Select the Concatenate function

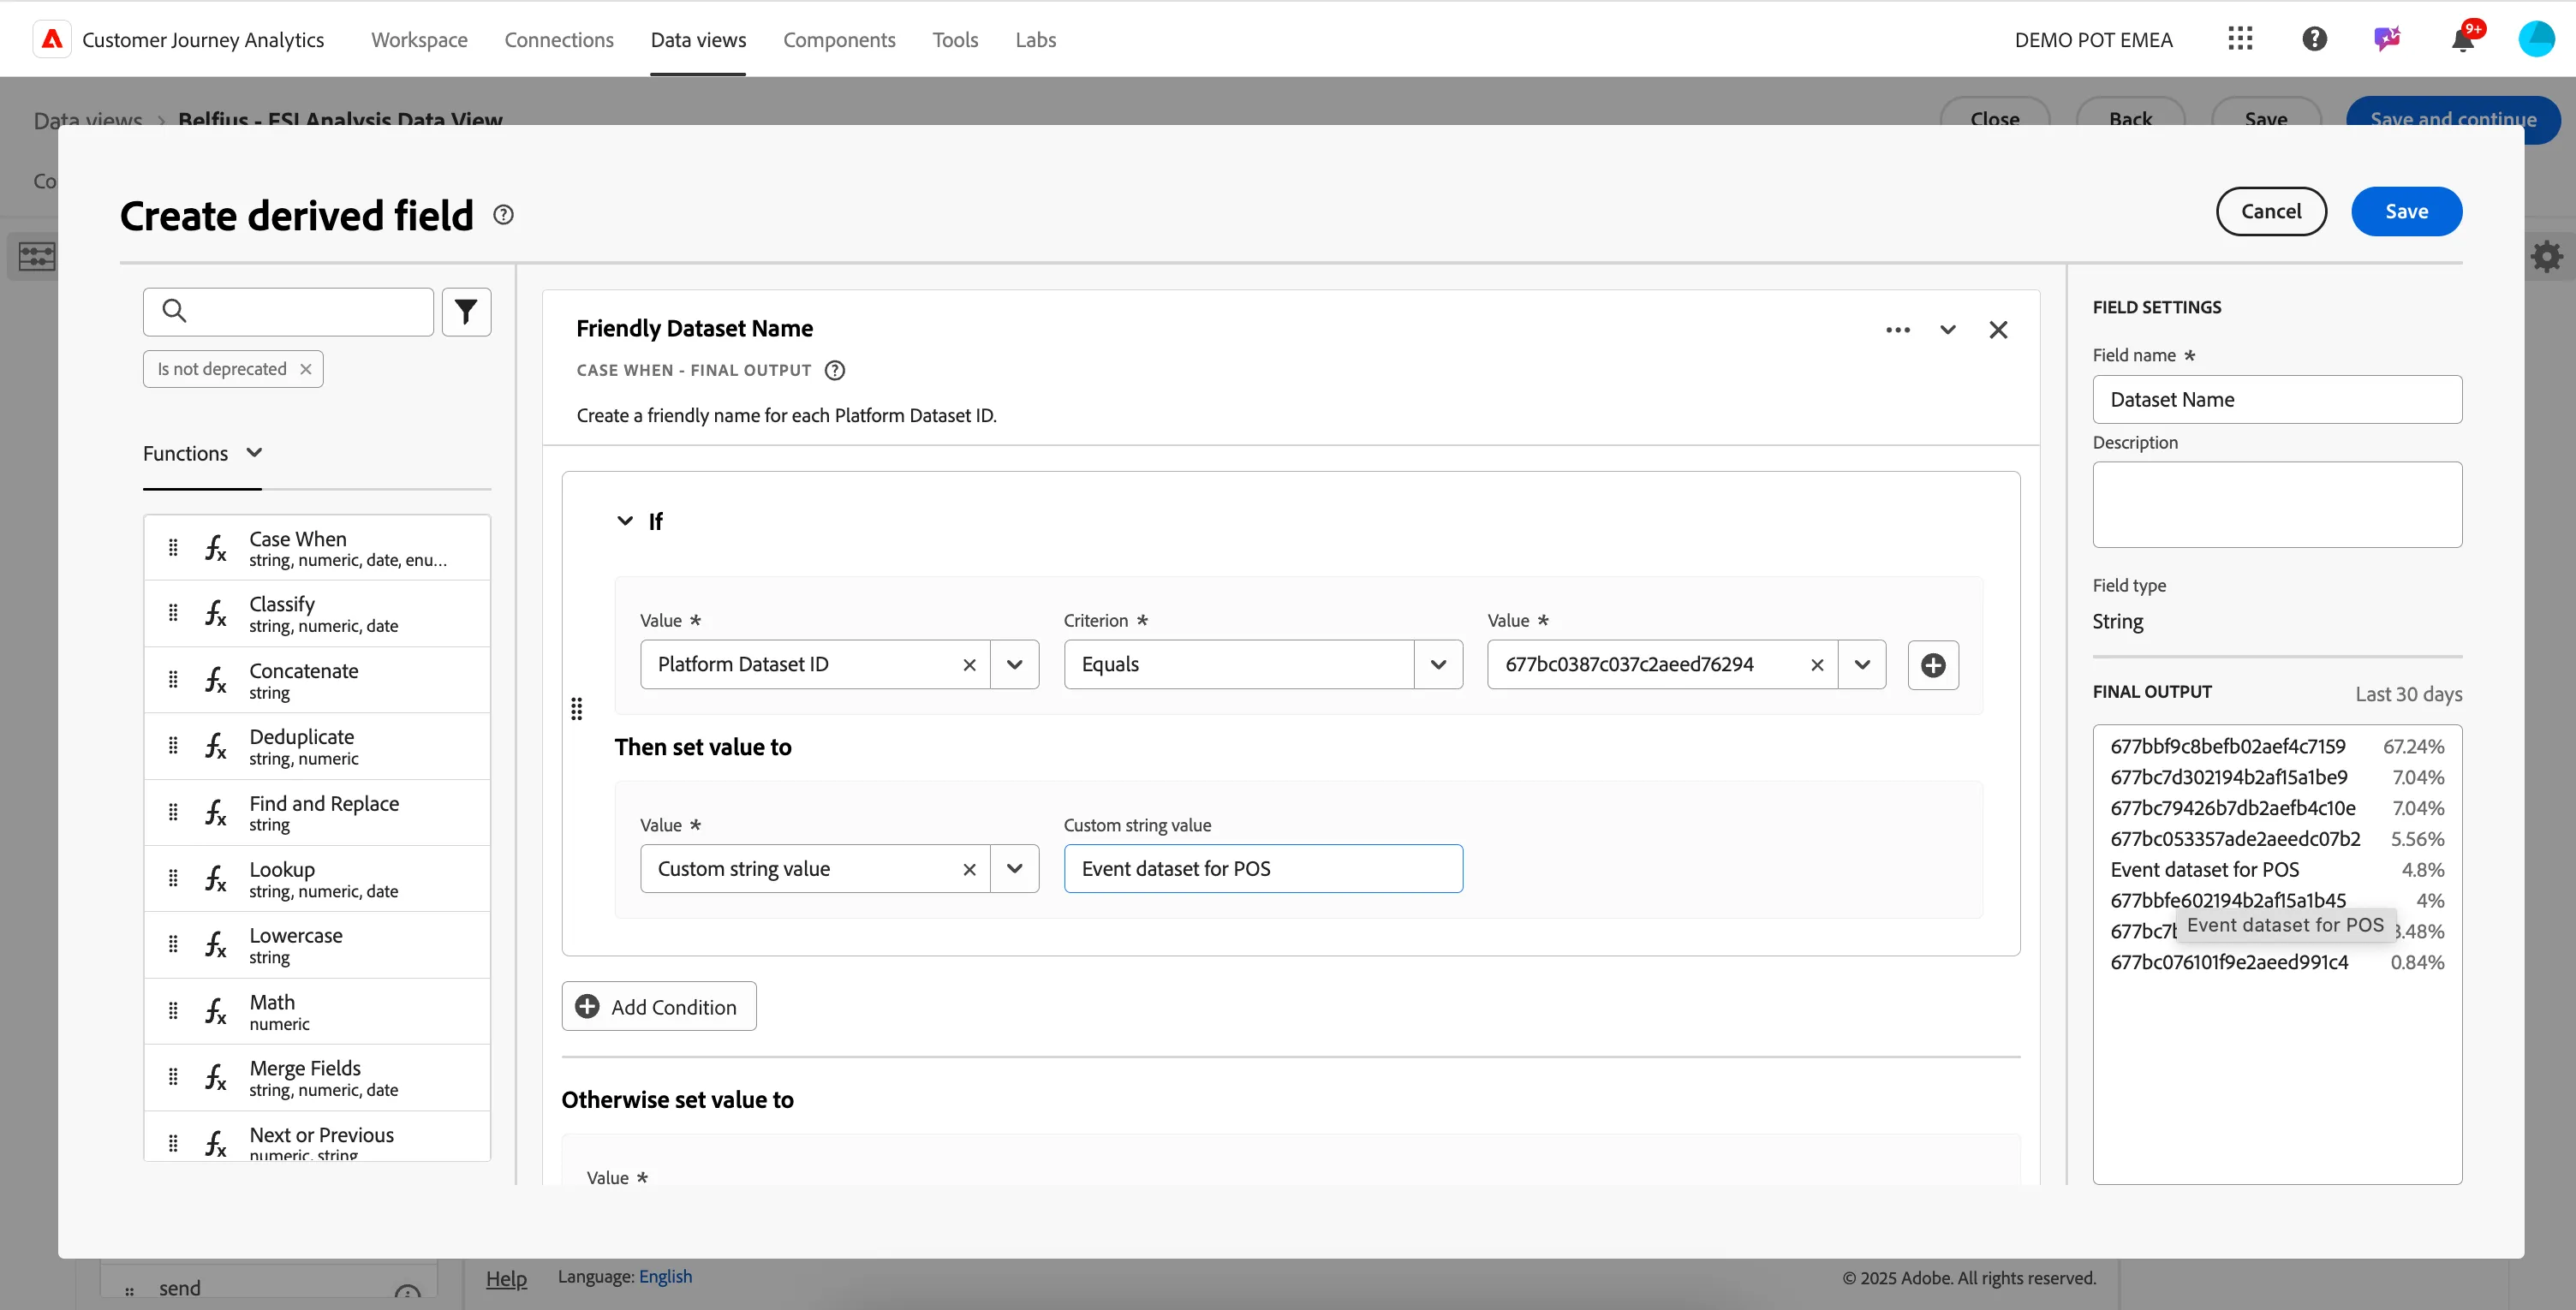click(317, 681)
